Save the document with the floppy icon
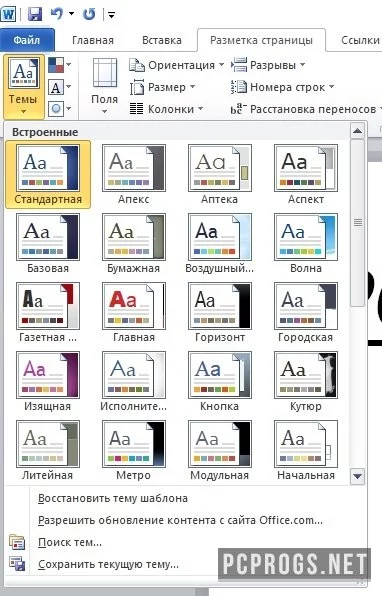Viewport: 382px width, 596px height. [35, 14]
